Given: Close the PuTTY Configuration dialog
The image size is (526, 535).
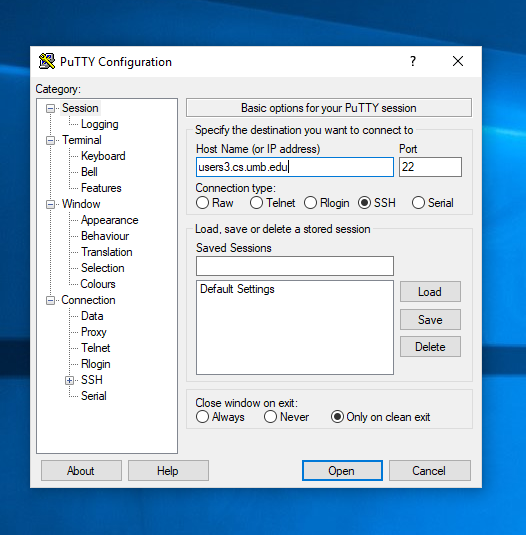Looking at the screenshot, I should pyautogui.click(x=458, y=61).
